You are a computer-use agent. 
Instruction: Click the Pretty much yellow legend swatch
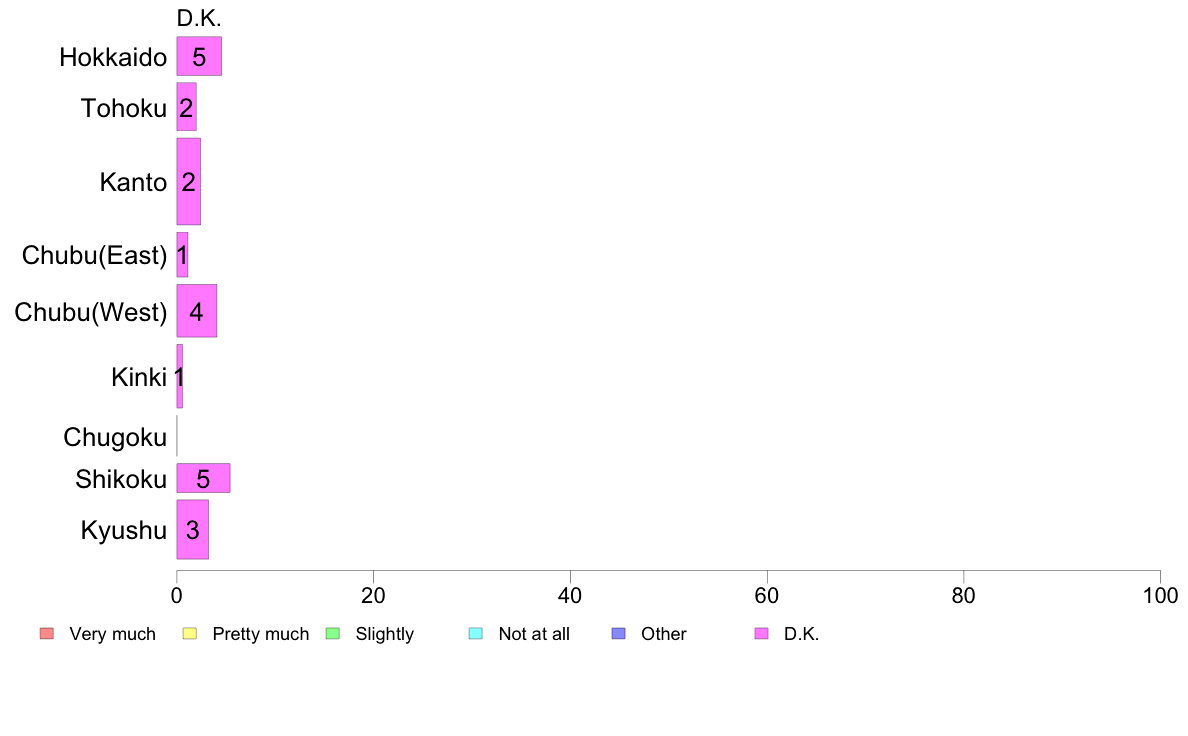189,634
